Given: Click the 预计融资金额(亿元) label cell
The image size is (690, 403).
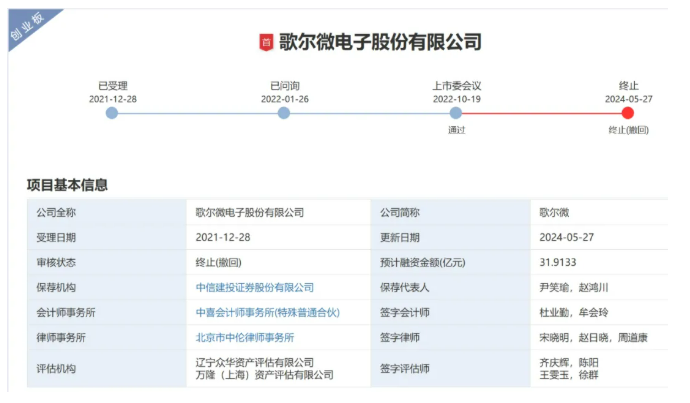Looking at the screenshot, I should [451, 263].
